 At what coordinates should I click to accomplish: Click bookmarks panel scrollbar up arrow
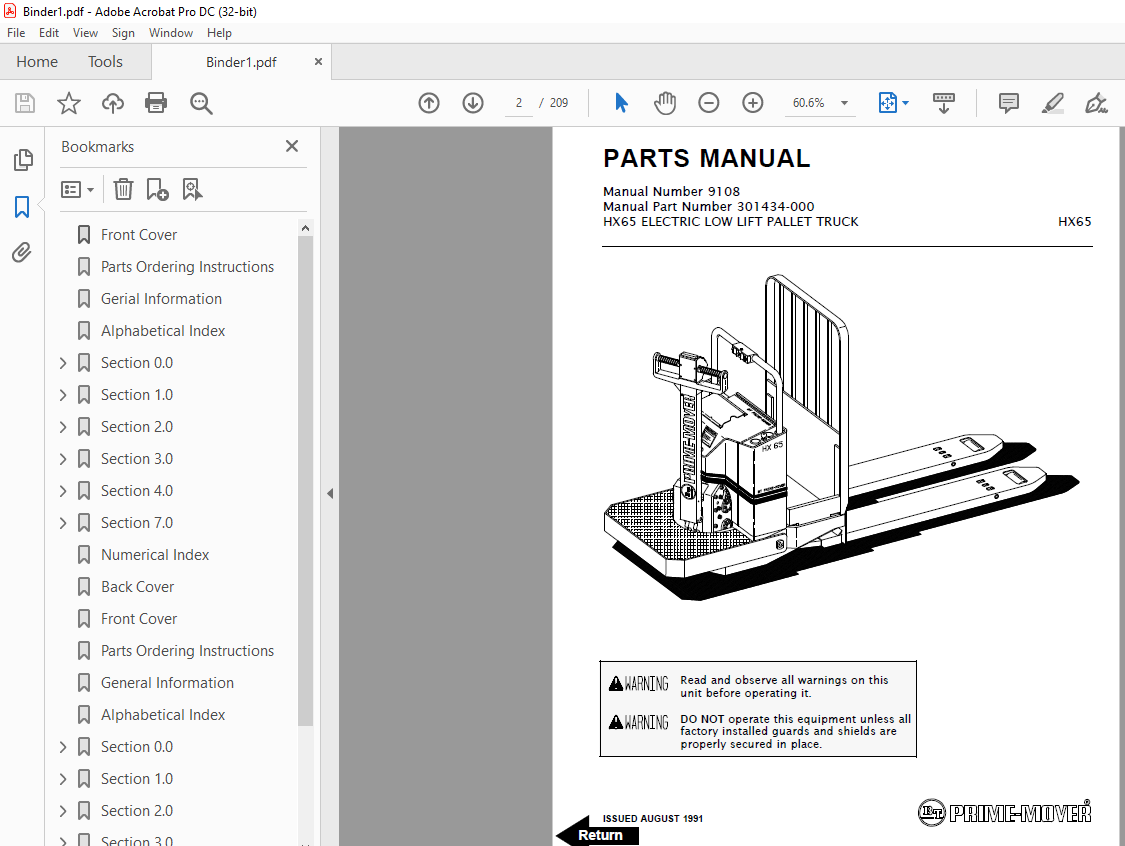click(x=306, y=228)
